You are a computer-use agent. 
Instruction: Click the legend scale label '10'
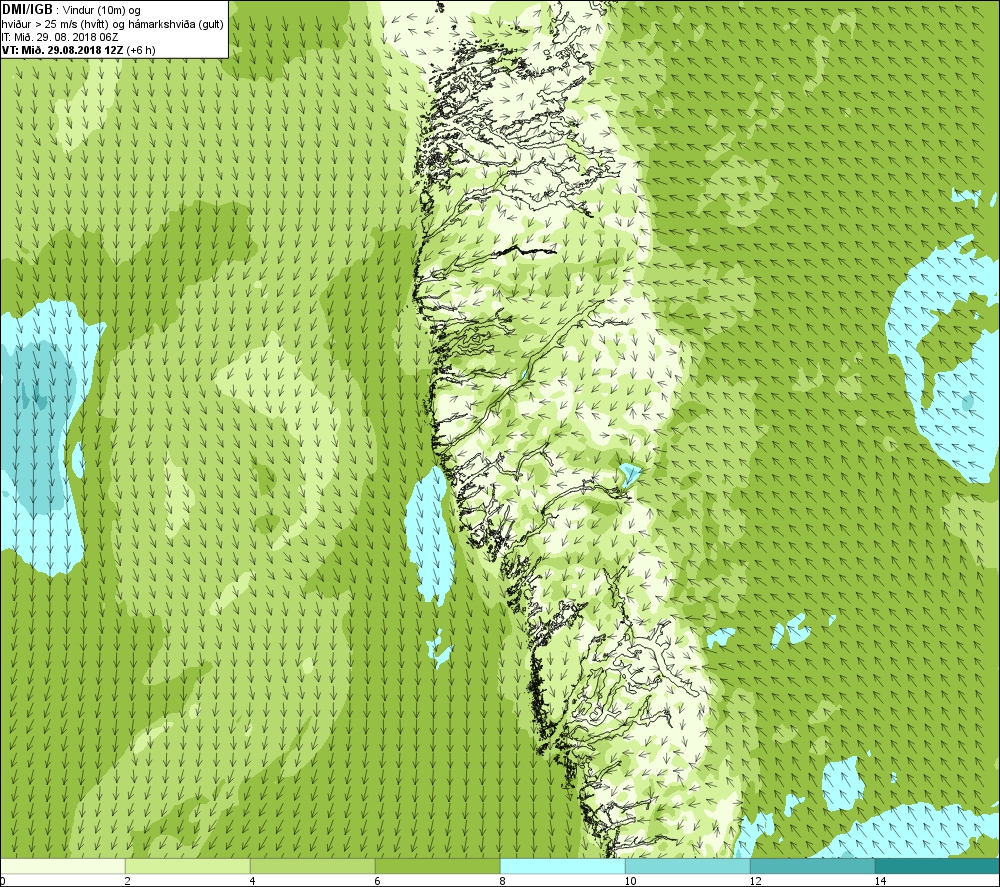tap(630, 881)
